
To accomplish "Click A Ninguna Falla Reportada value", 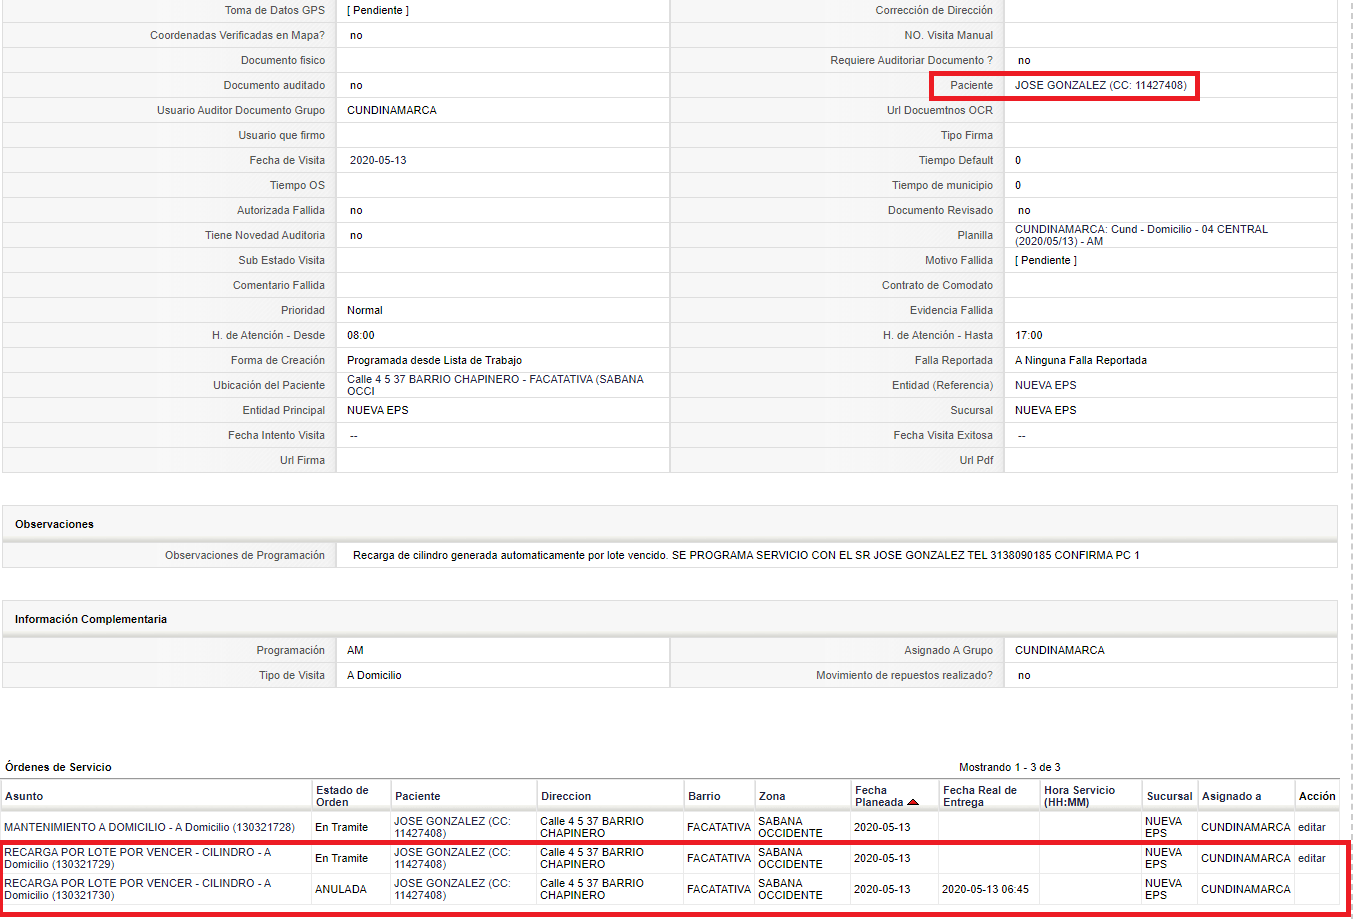I will click(1081, 360).
